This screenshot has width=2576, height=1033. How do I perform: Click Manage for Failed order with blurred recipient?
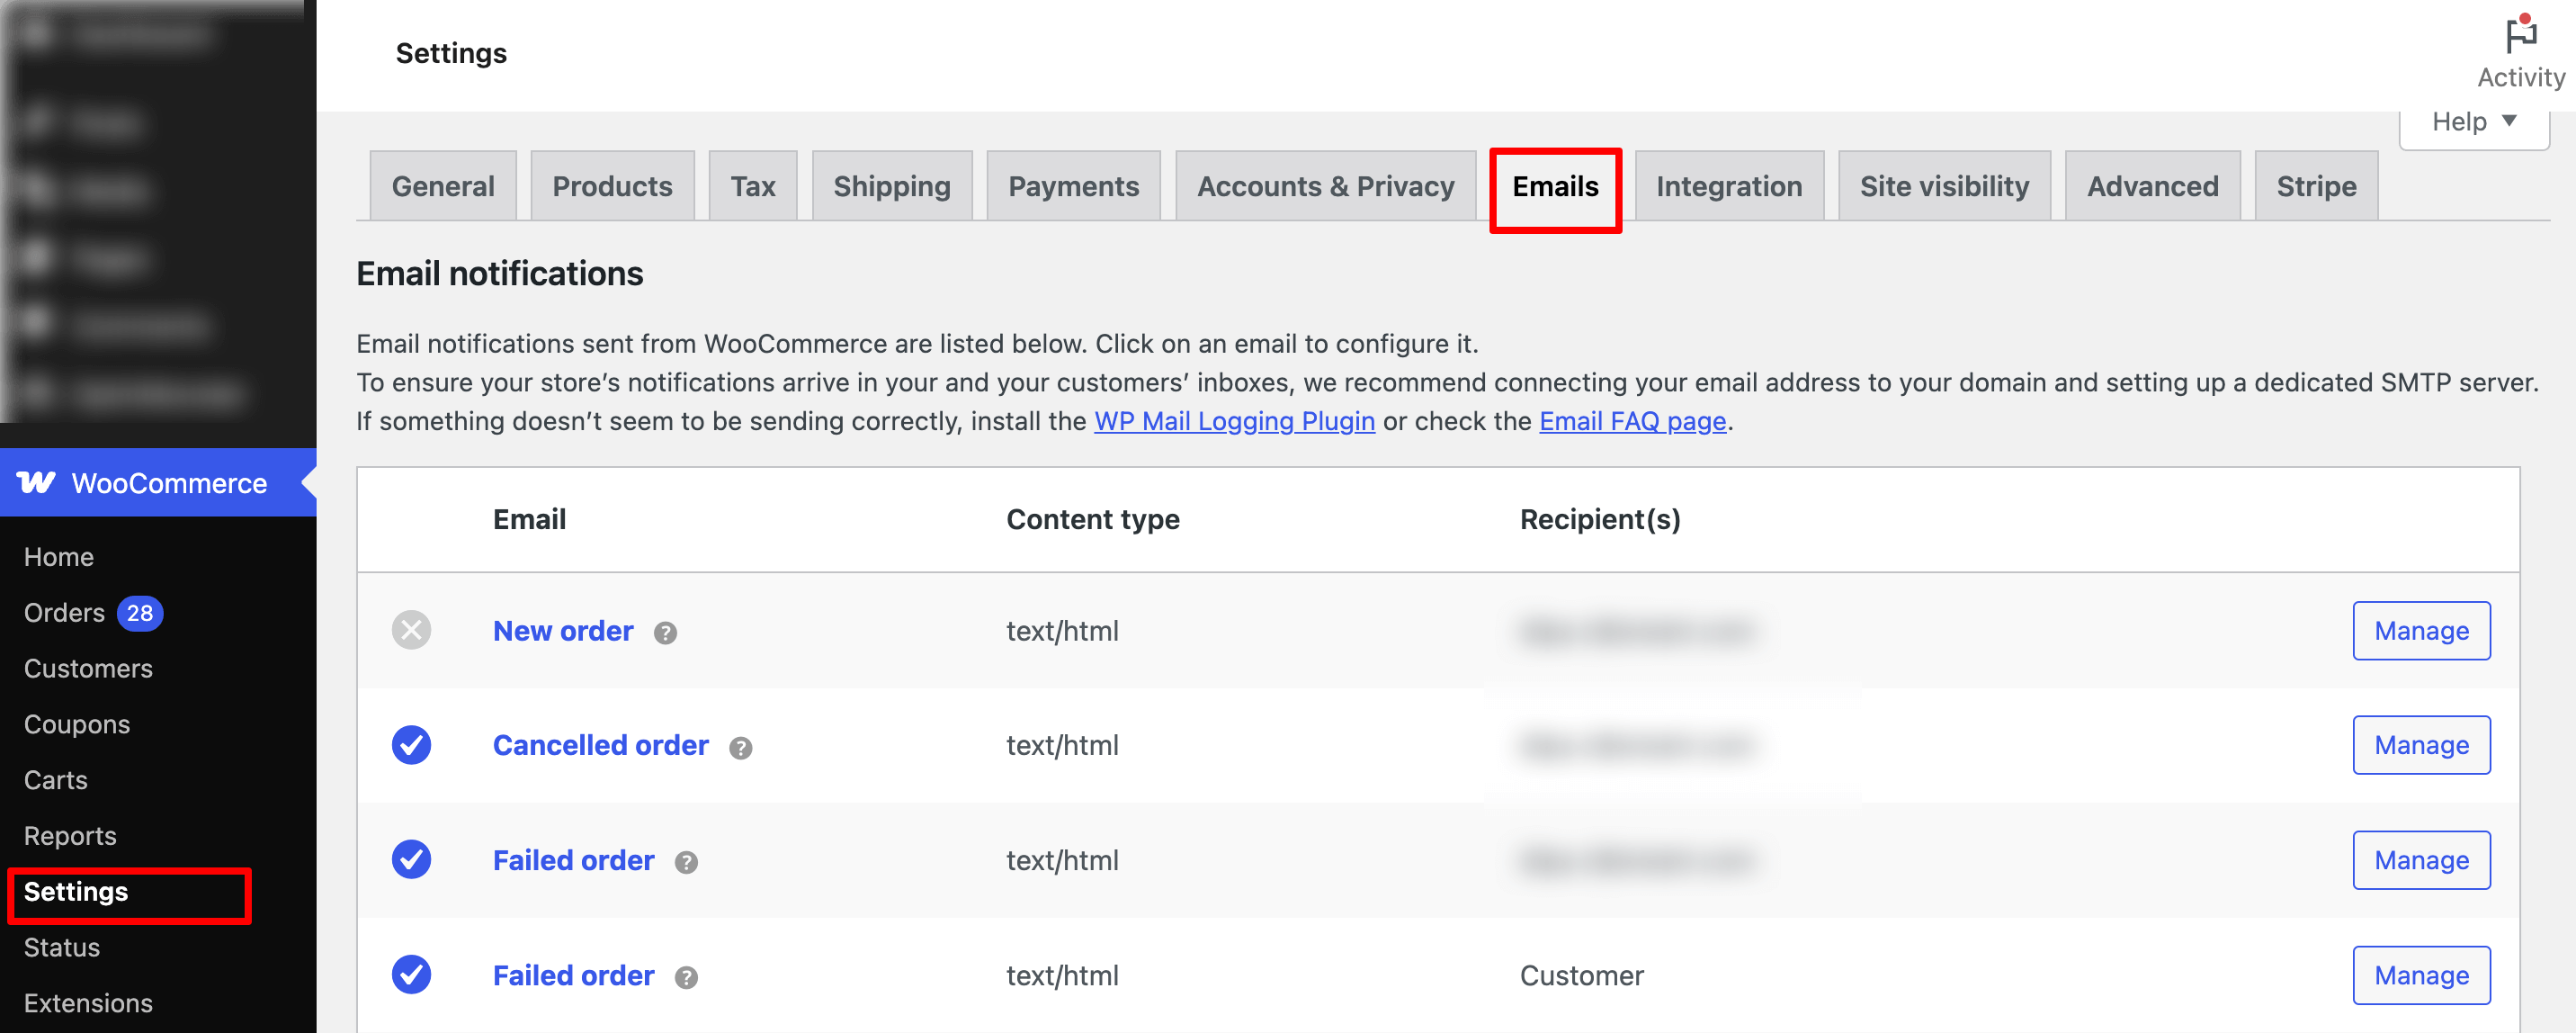point(2421,860)
